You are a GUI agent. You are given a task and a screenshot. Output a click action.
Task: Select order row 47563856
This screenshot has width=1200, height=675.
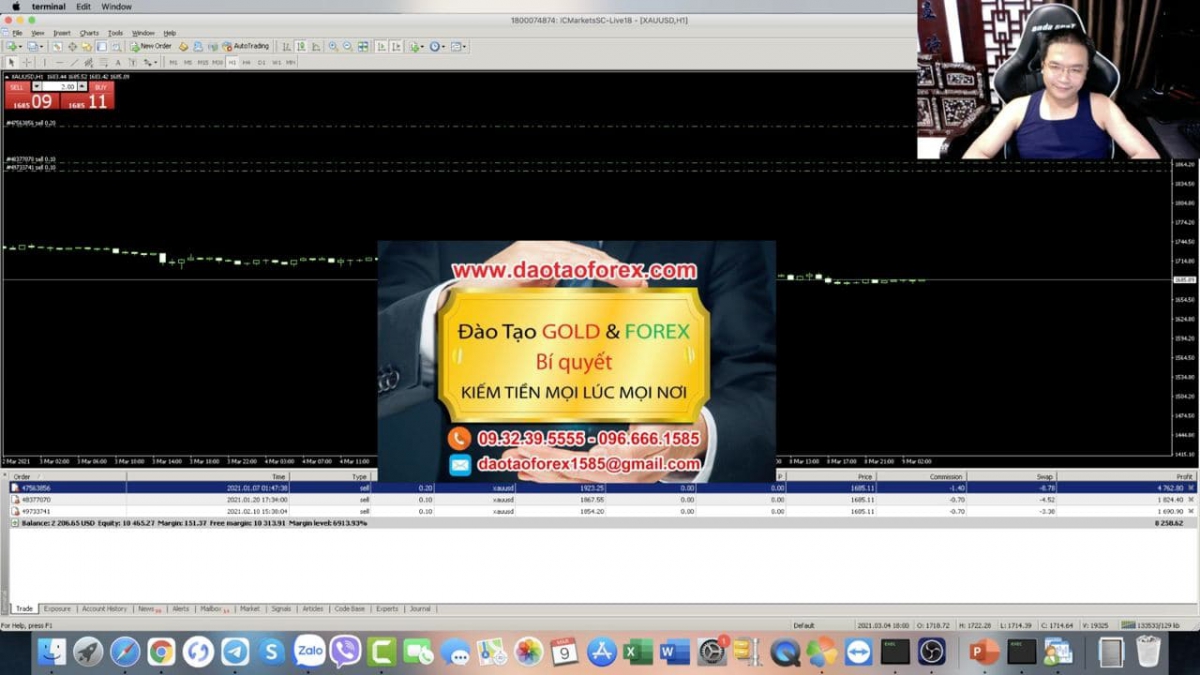[x=602, y=488]
